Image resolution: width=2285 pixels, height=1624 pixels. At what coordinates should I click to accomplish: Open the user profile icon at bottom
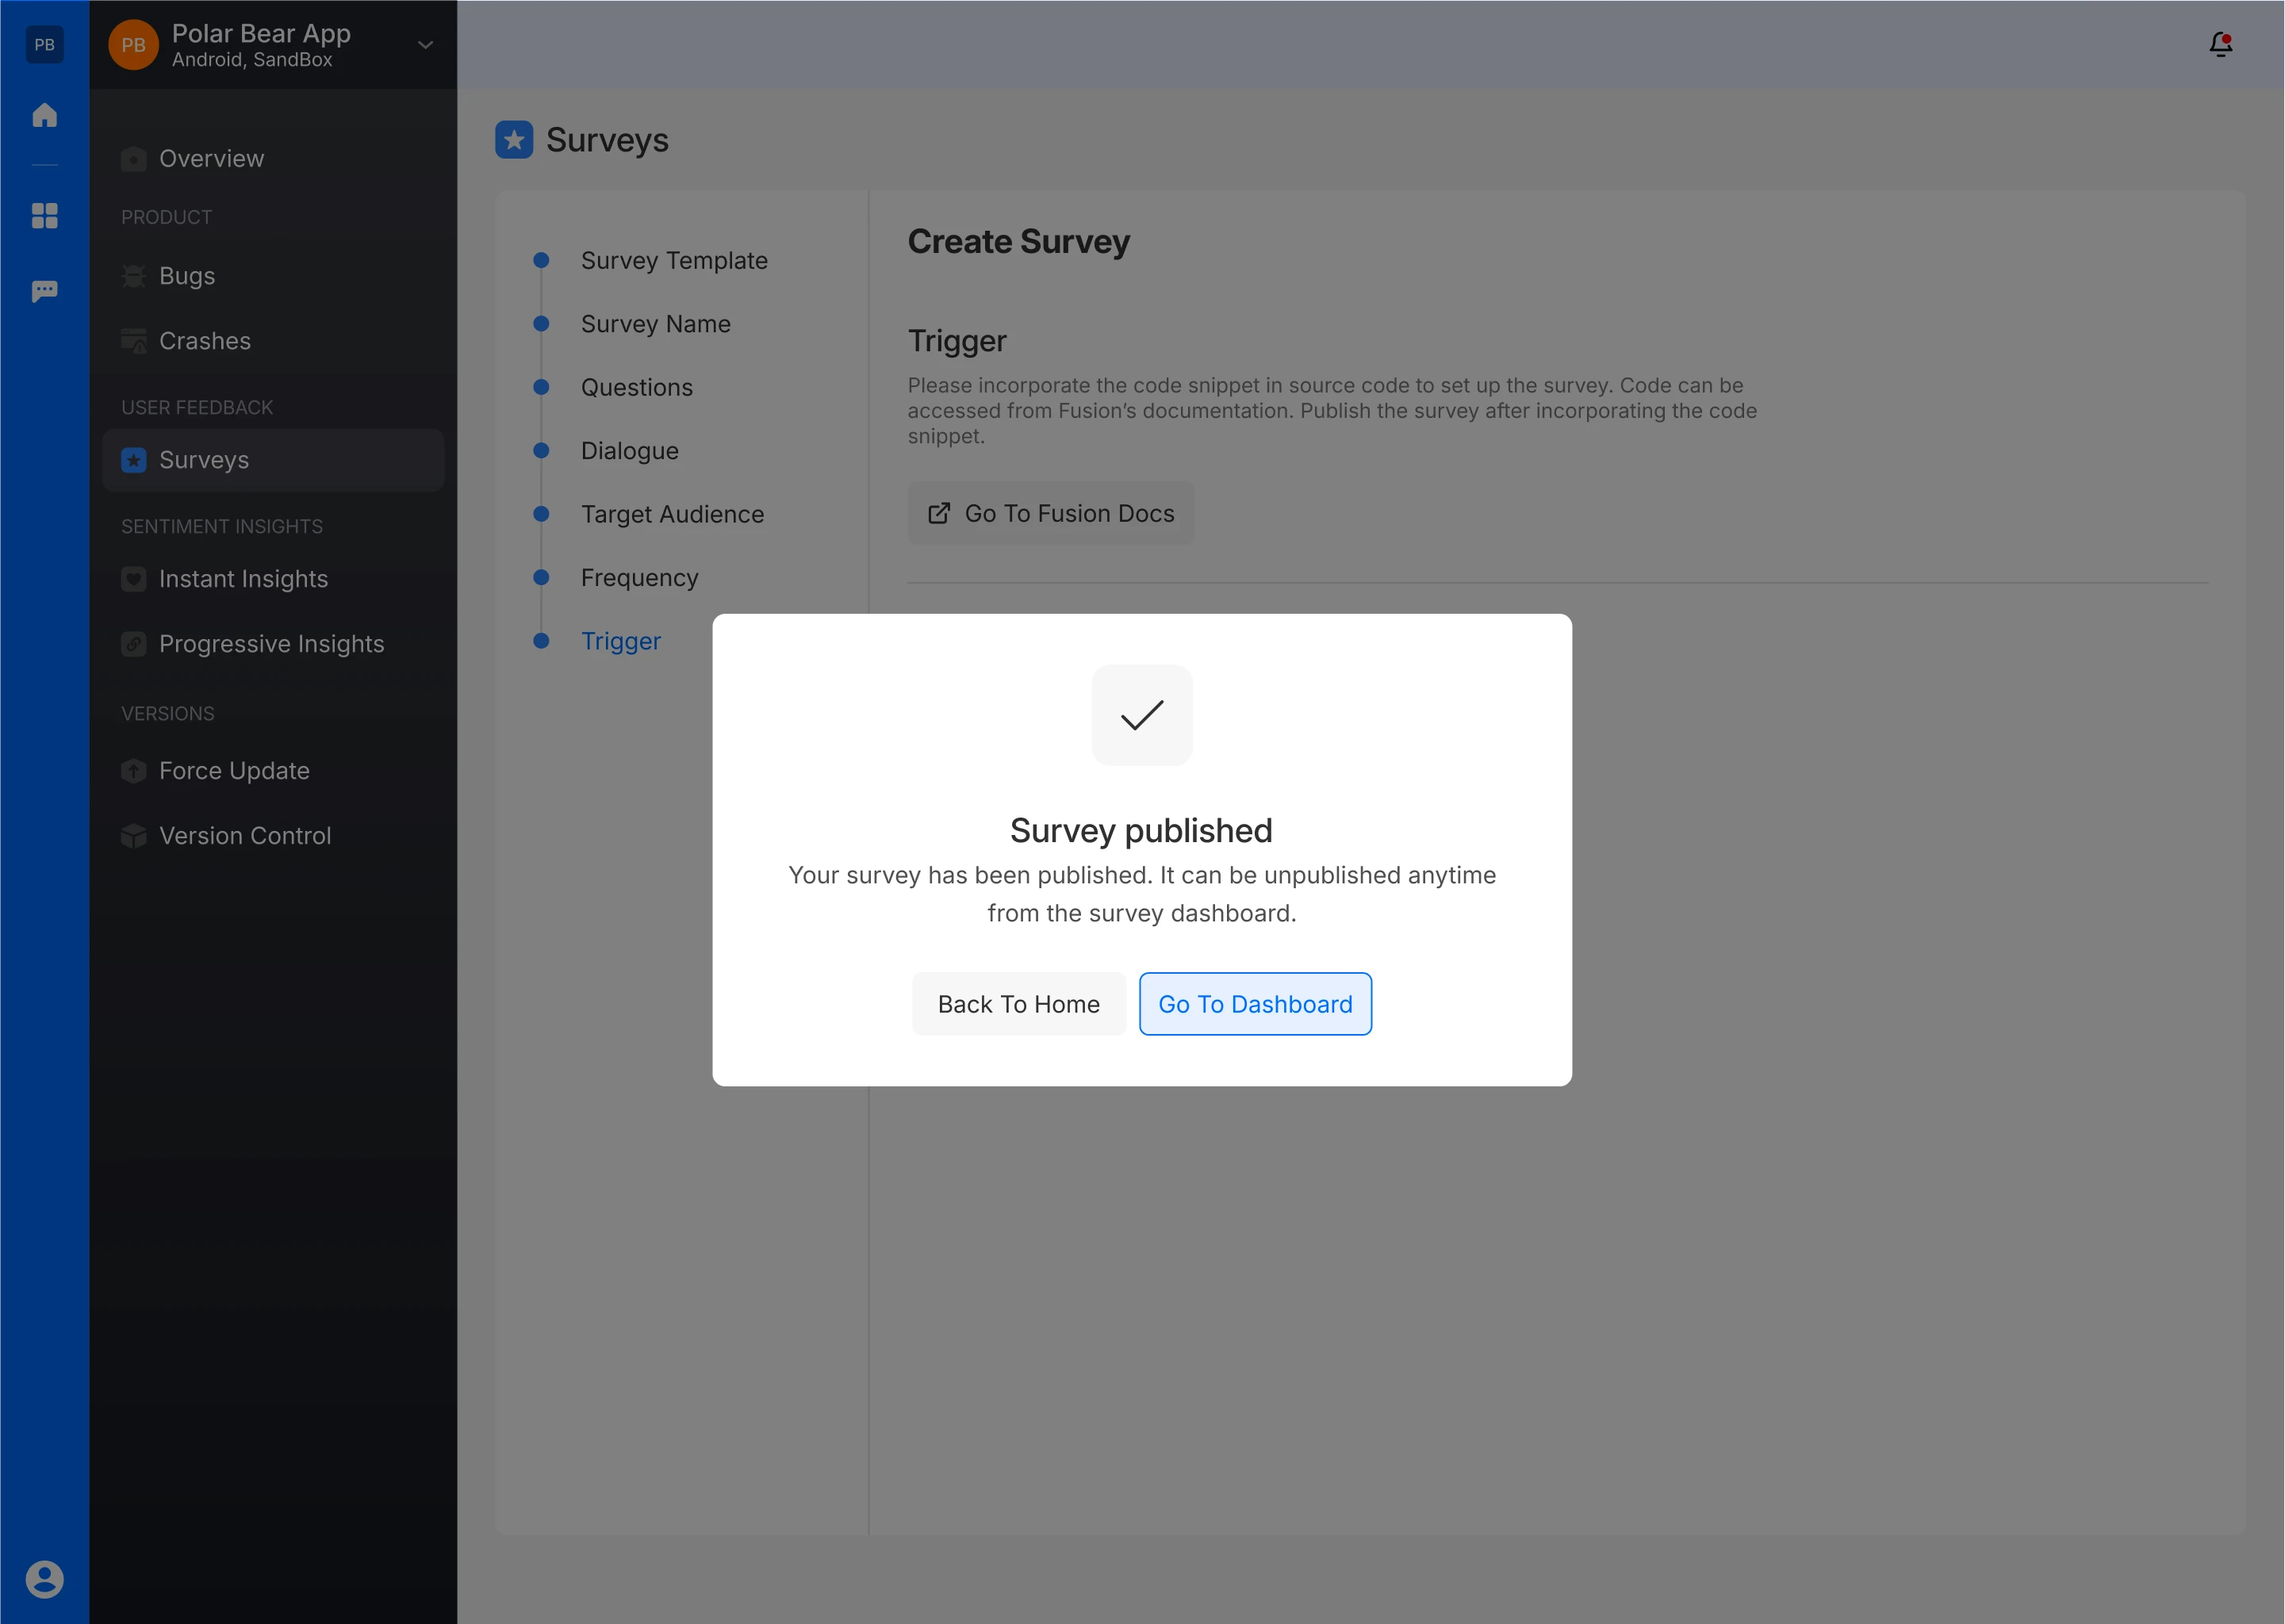click(44, 1579)
